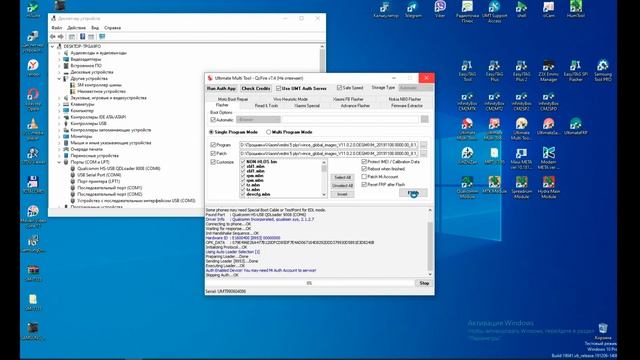Toggle the Use UMT Auth Server checkbox
The width and height of the screenshot is (640, 360).
[278, 88]
